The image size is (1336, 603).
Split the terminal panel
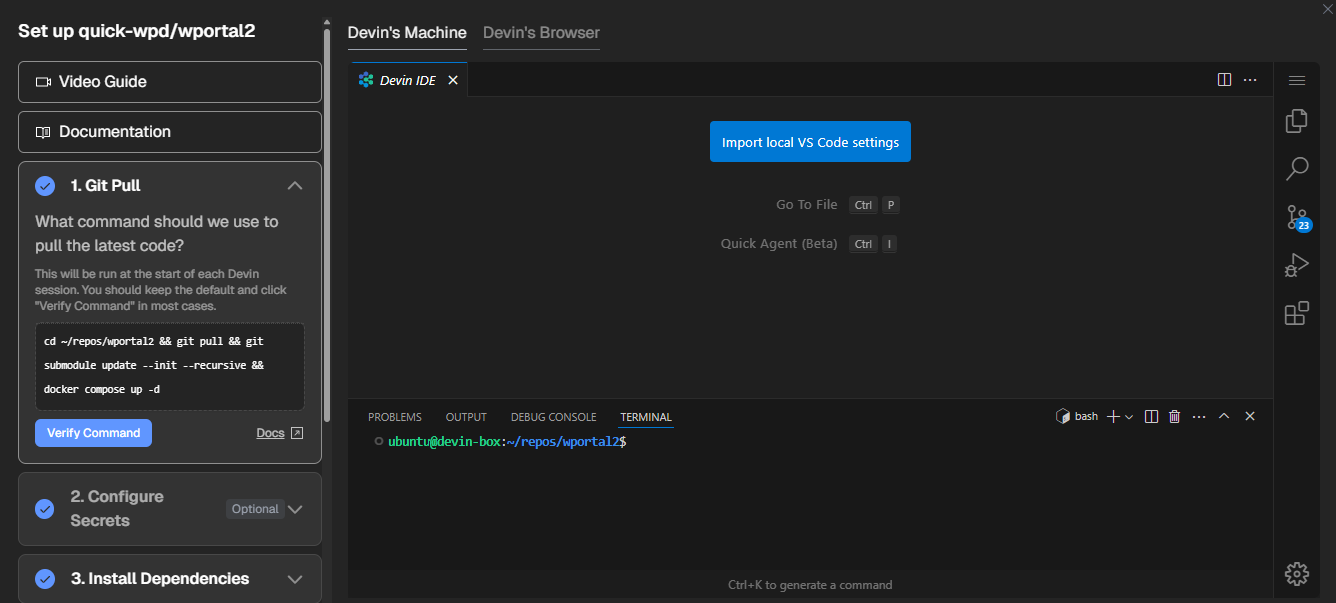tap(1151, 417)
